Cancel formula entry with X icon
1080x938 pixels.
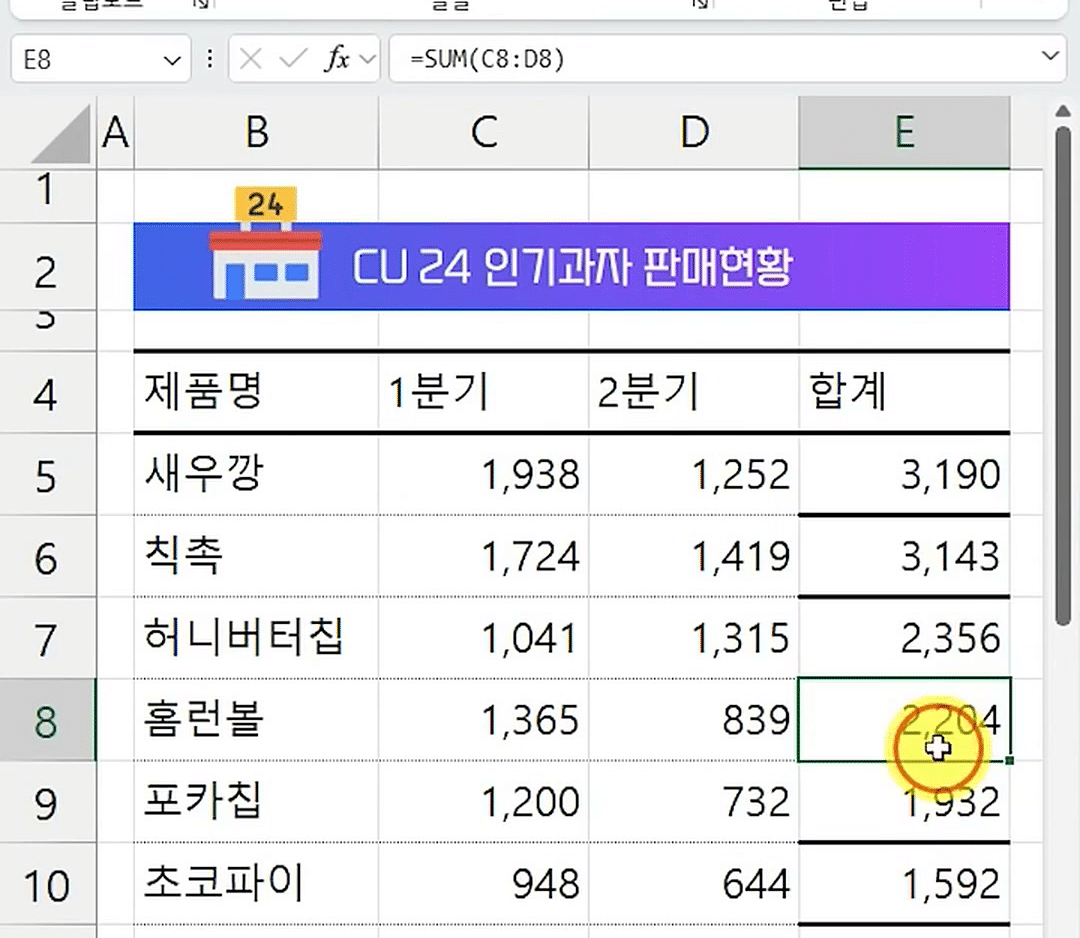click(251, 59)
